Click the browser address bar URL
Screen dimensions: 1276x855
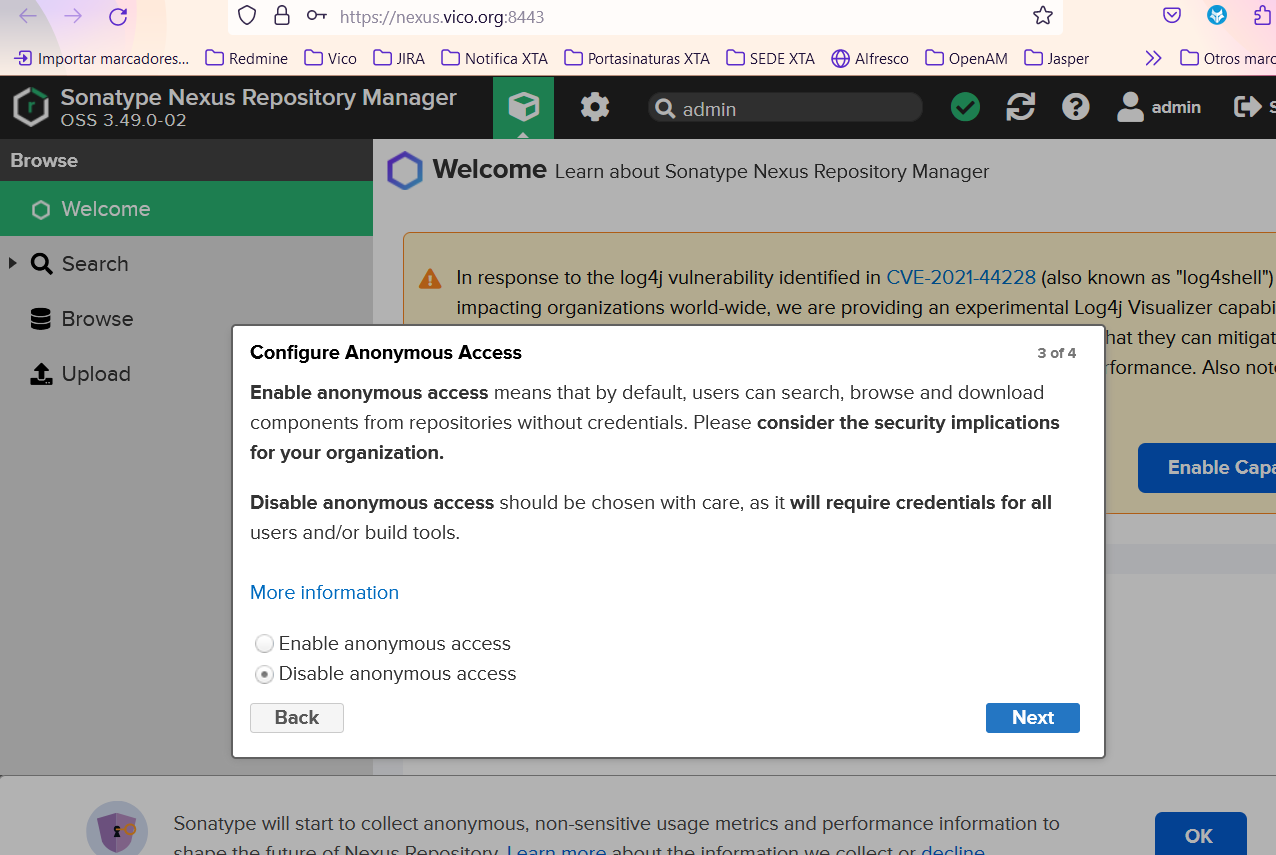442,17
